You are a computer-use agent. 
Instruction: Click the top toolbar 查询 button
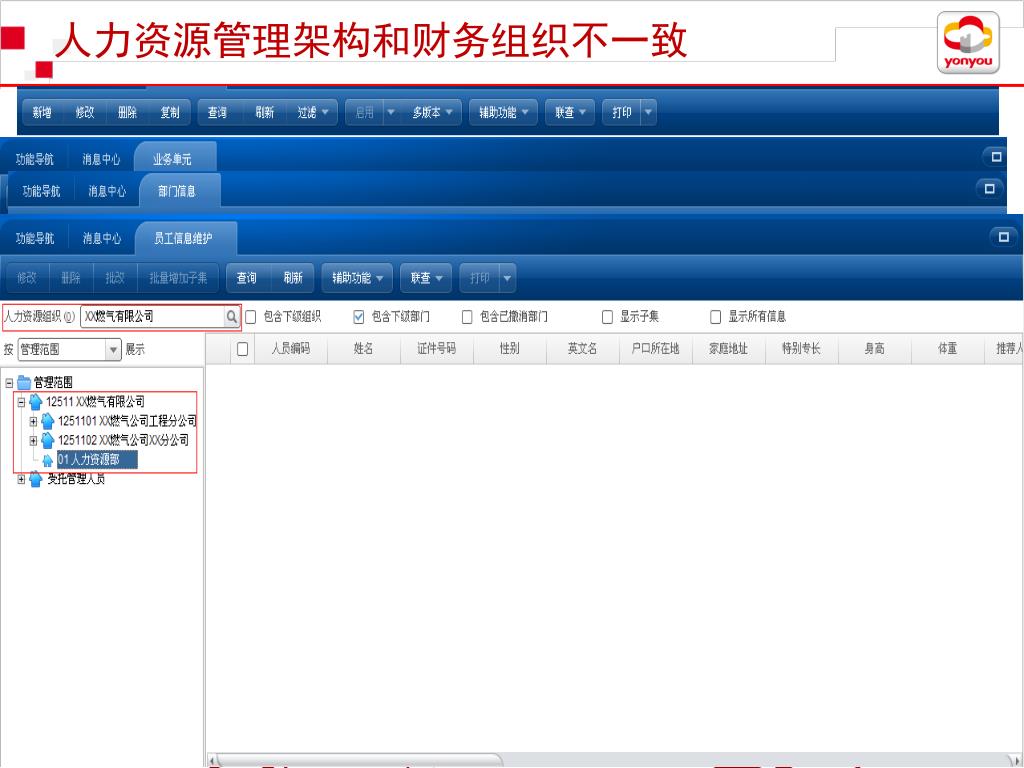point(217,112)
